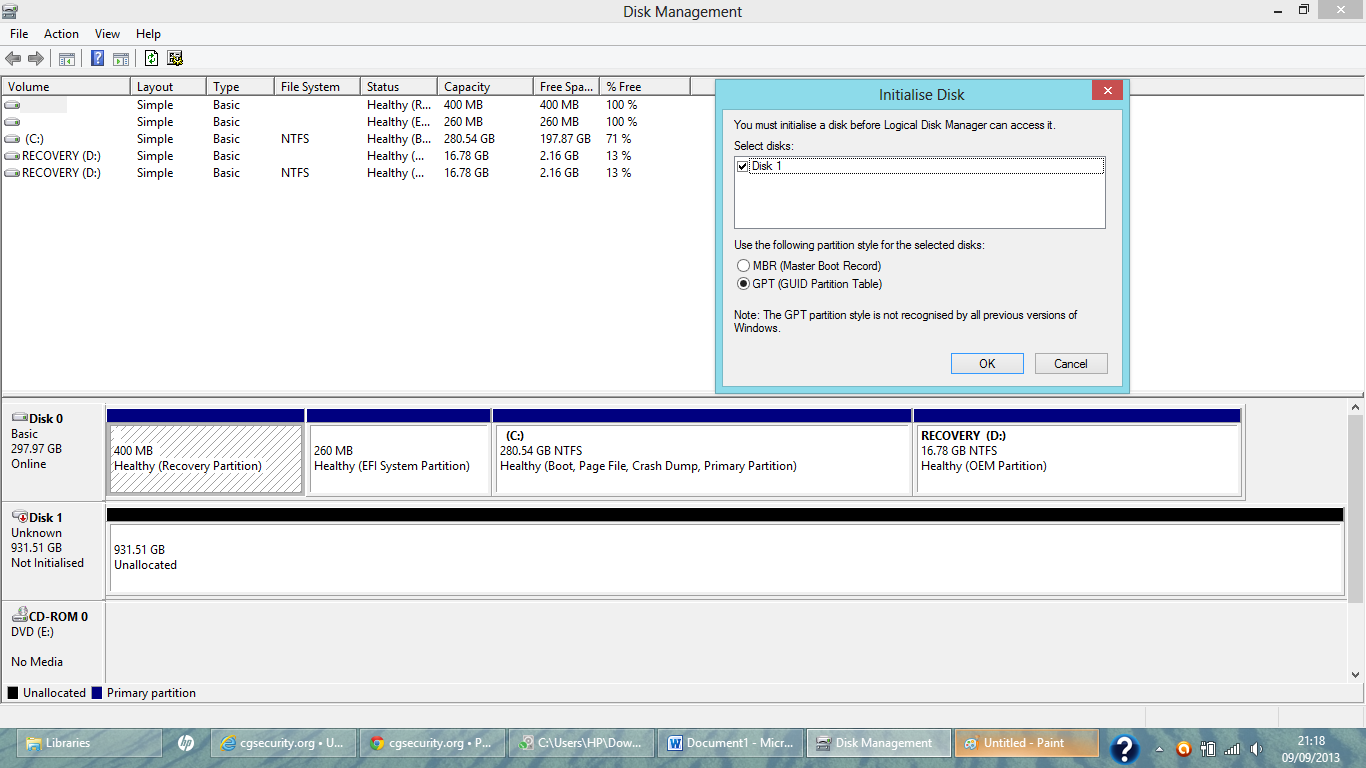The image size is (1366, 768).
Task: Open the C:\Users\HP\Dow... taskbar window
Action: click(580, 743)
